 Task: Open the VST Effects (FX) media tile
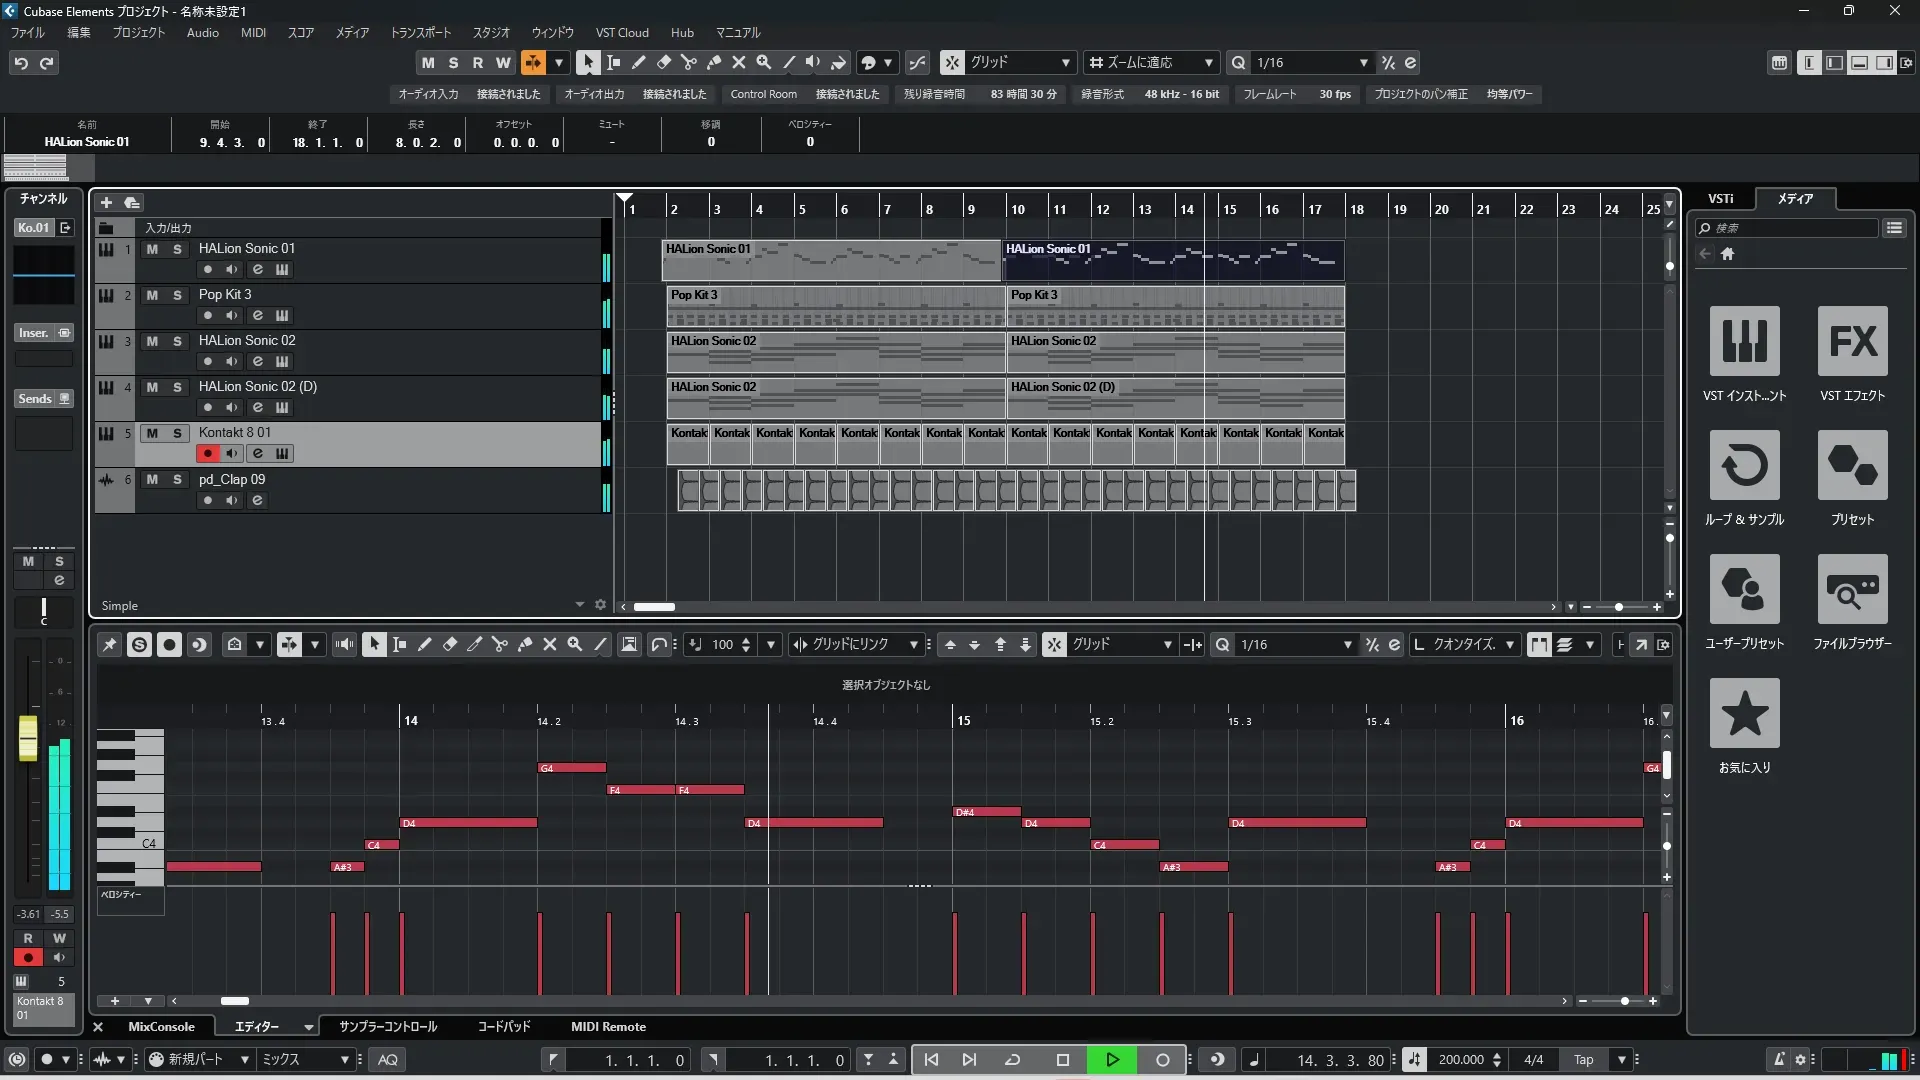click(x=1852, y=341)
